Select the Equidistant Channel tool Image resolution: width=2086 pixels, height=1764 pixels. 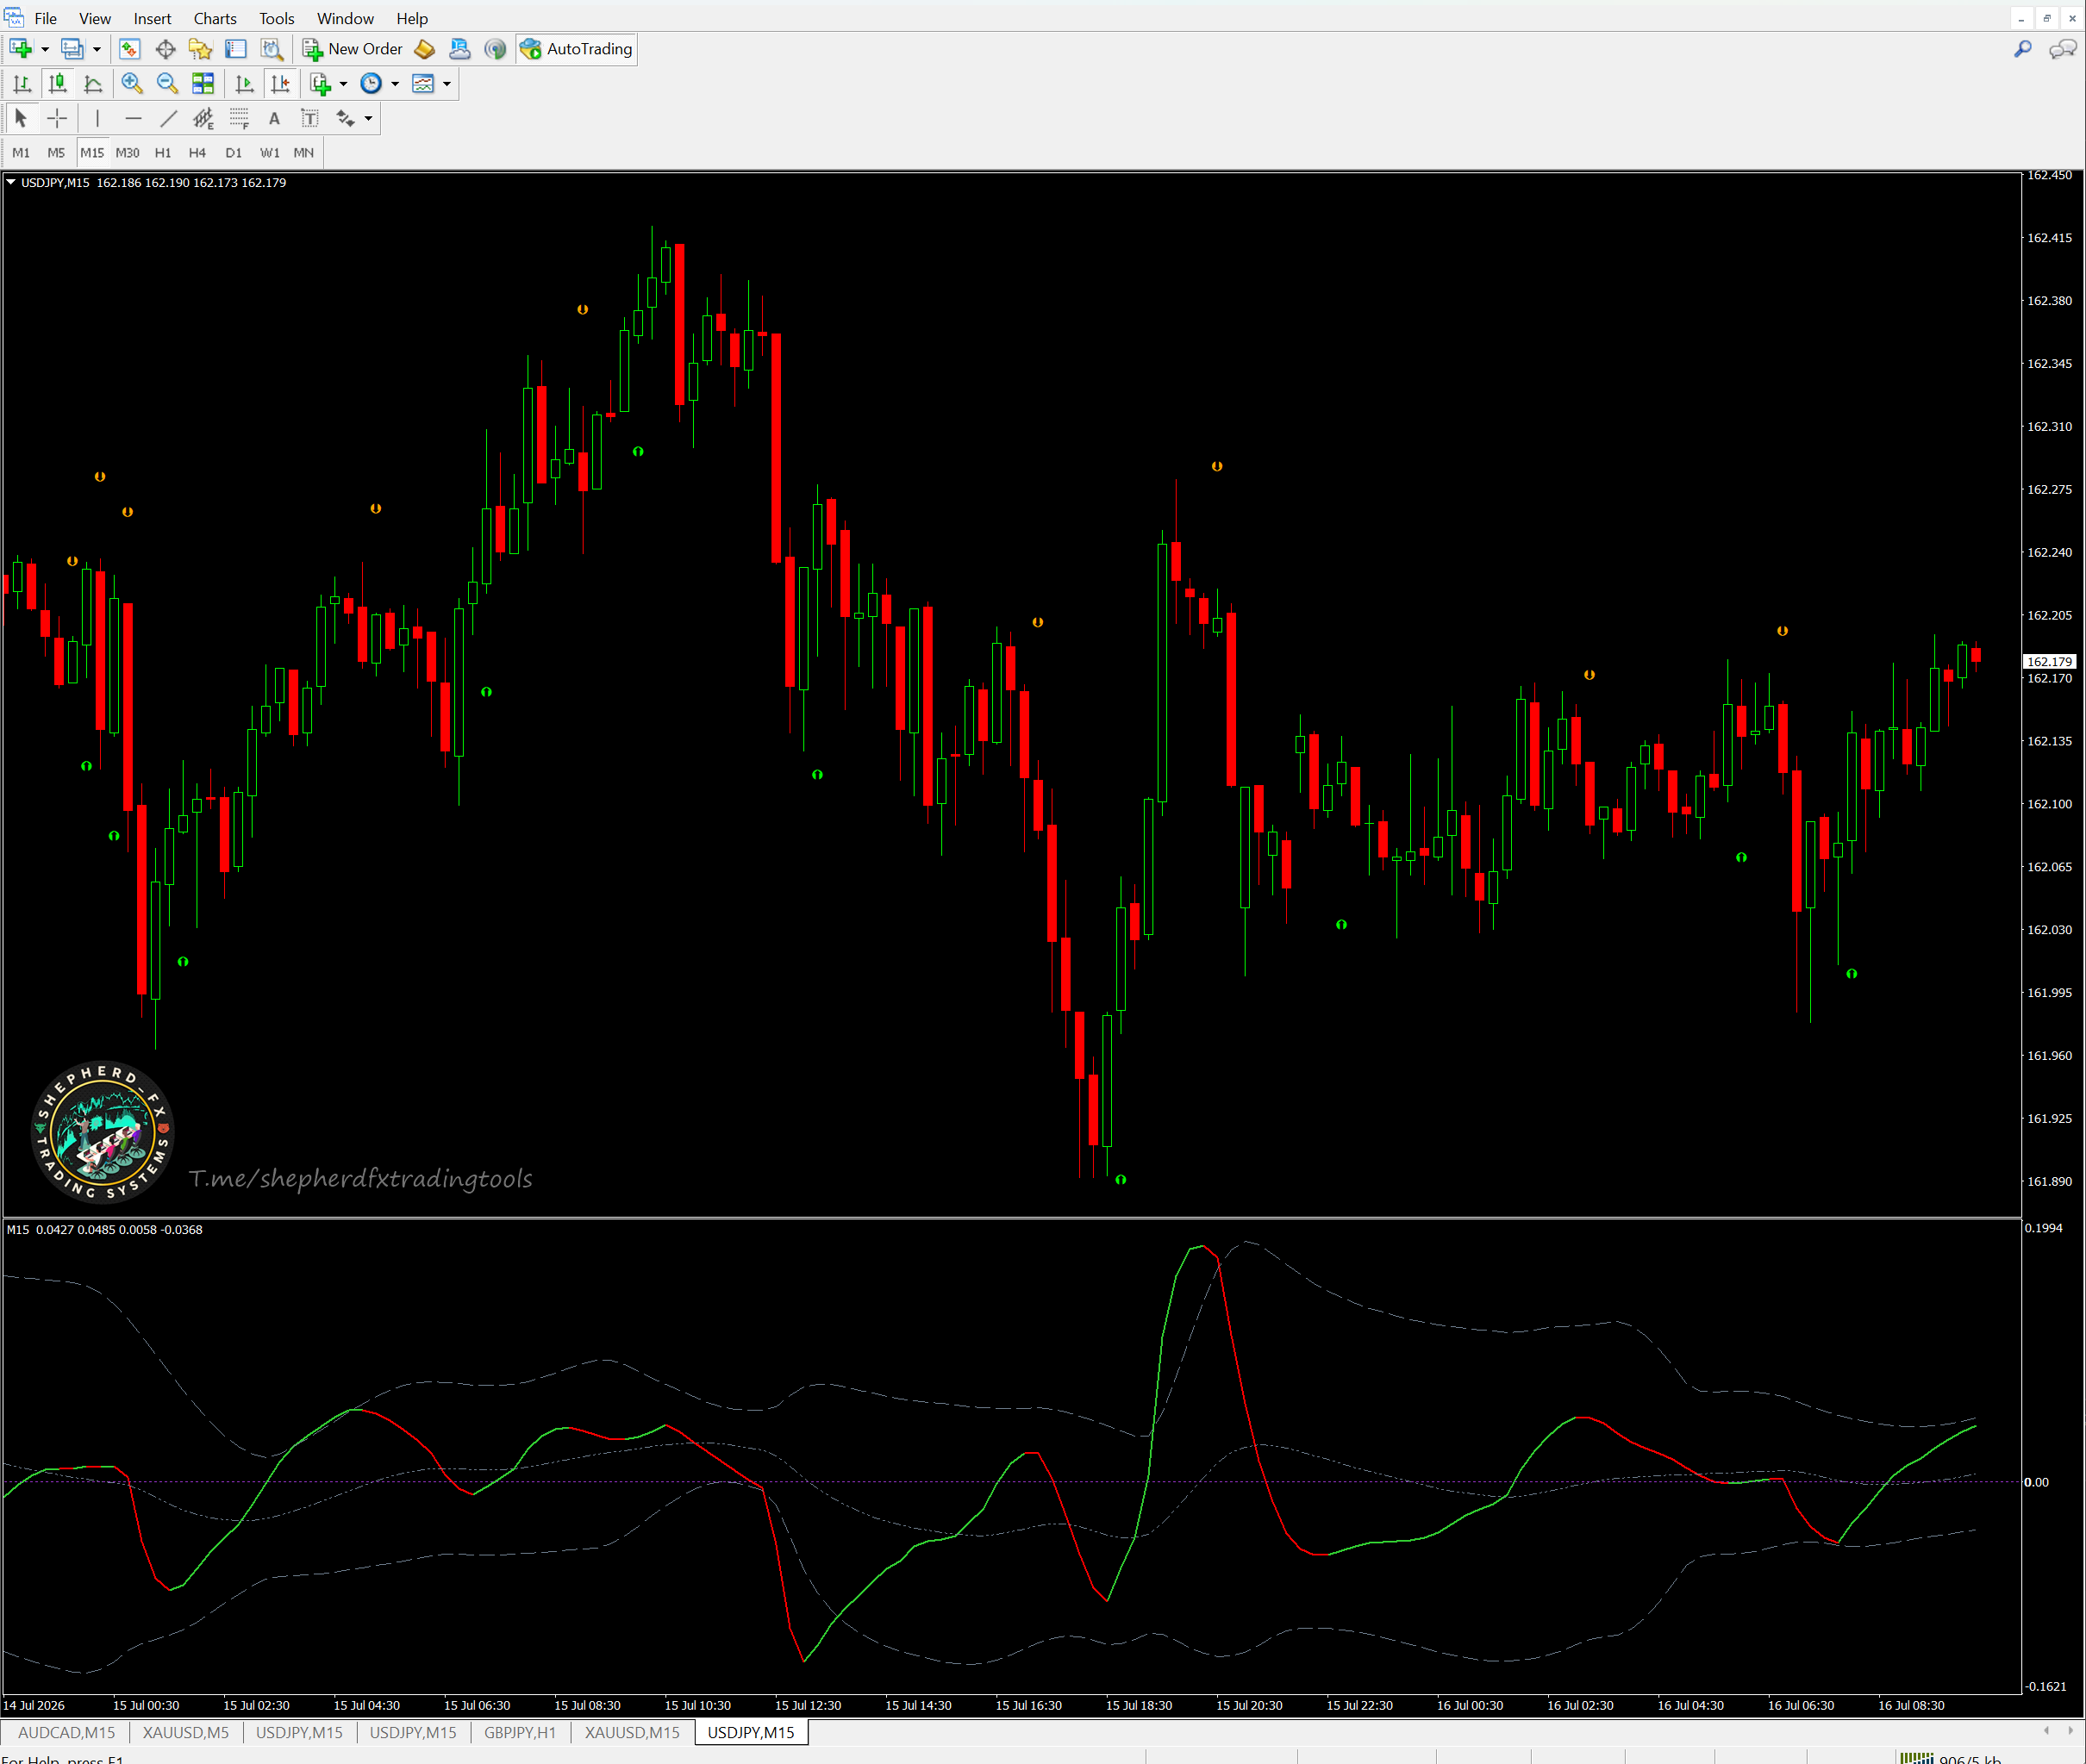click(x=204, y=119)
